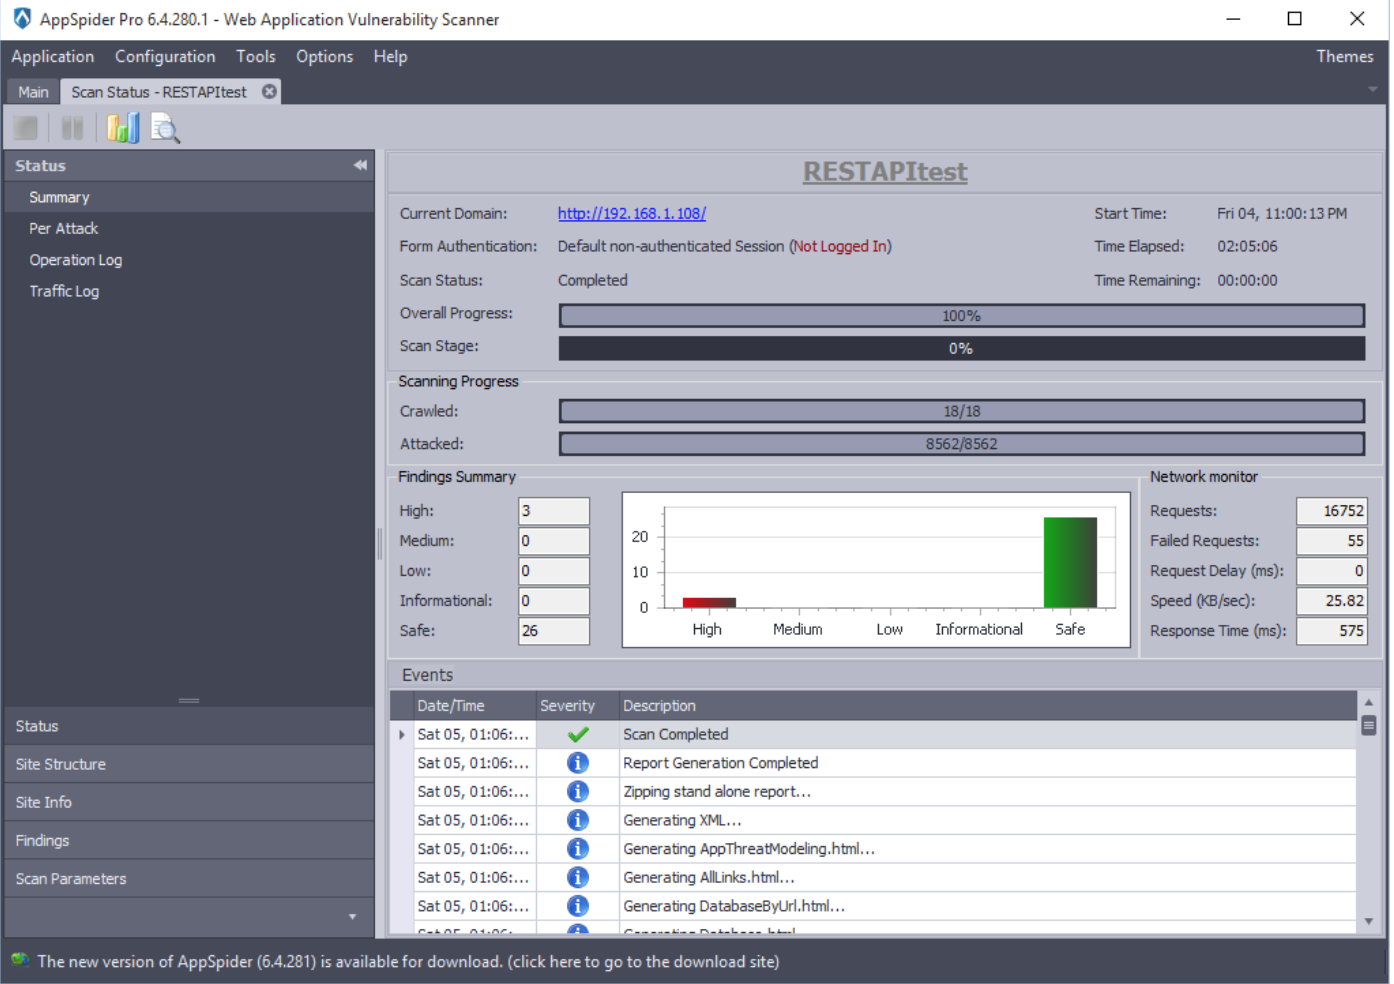1394x984 pixels.
Task: Open the Tools menu
Action: 256,57
